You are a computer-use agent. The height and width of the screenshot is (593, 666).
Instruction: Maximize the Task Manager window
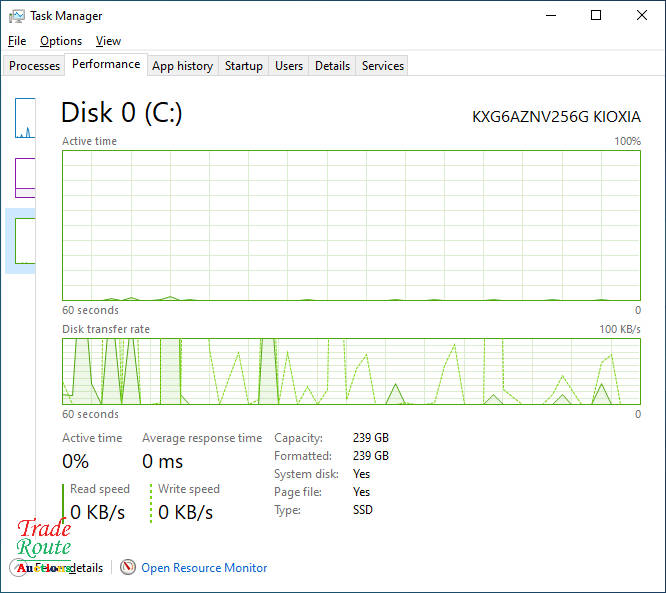point(596,16)
